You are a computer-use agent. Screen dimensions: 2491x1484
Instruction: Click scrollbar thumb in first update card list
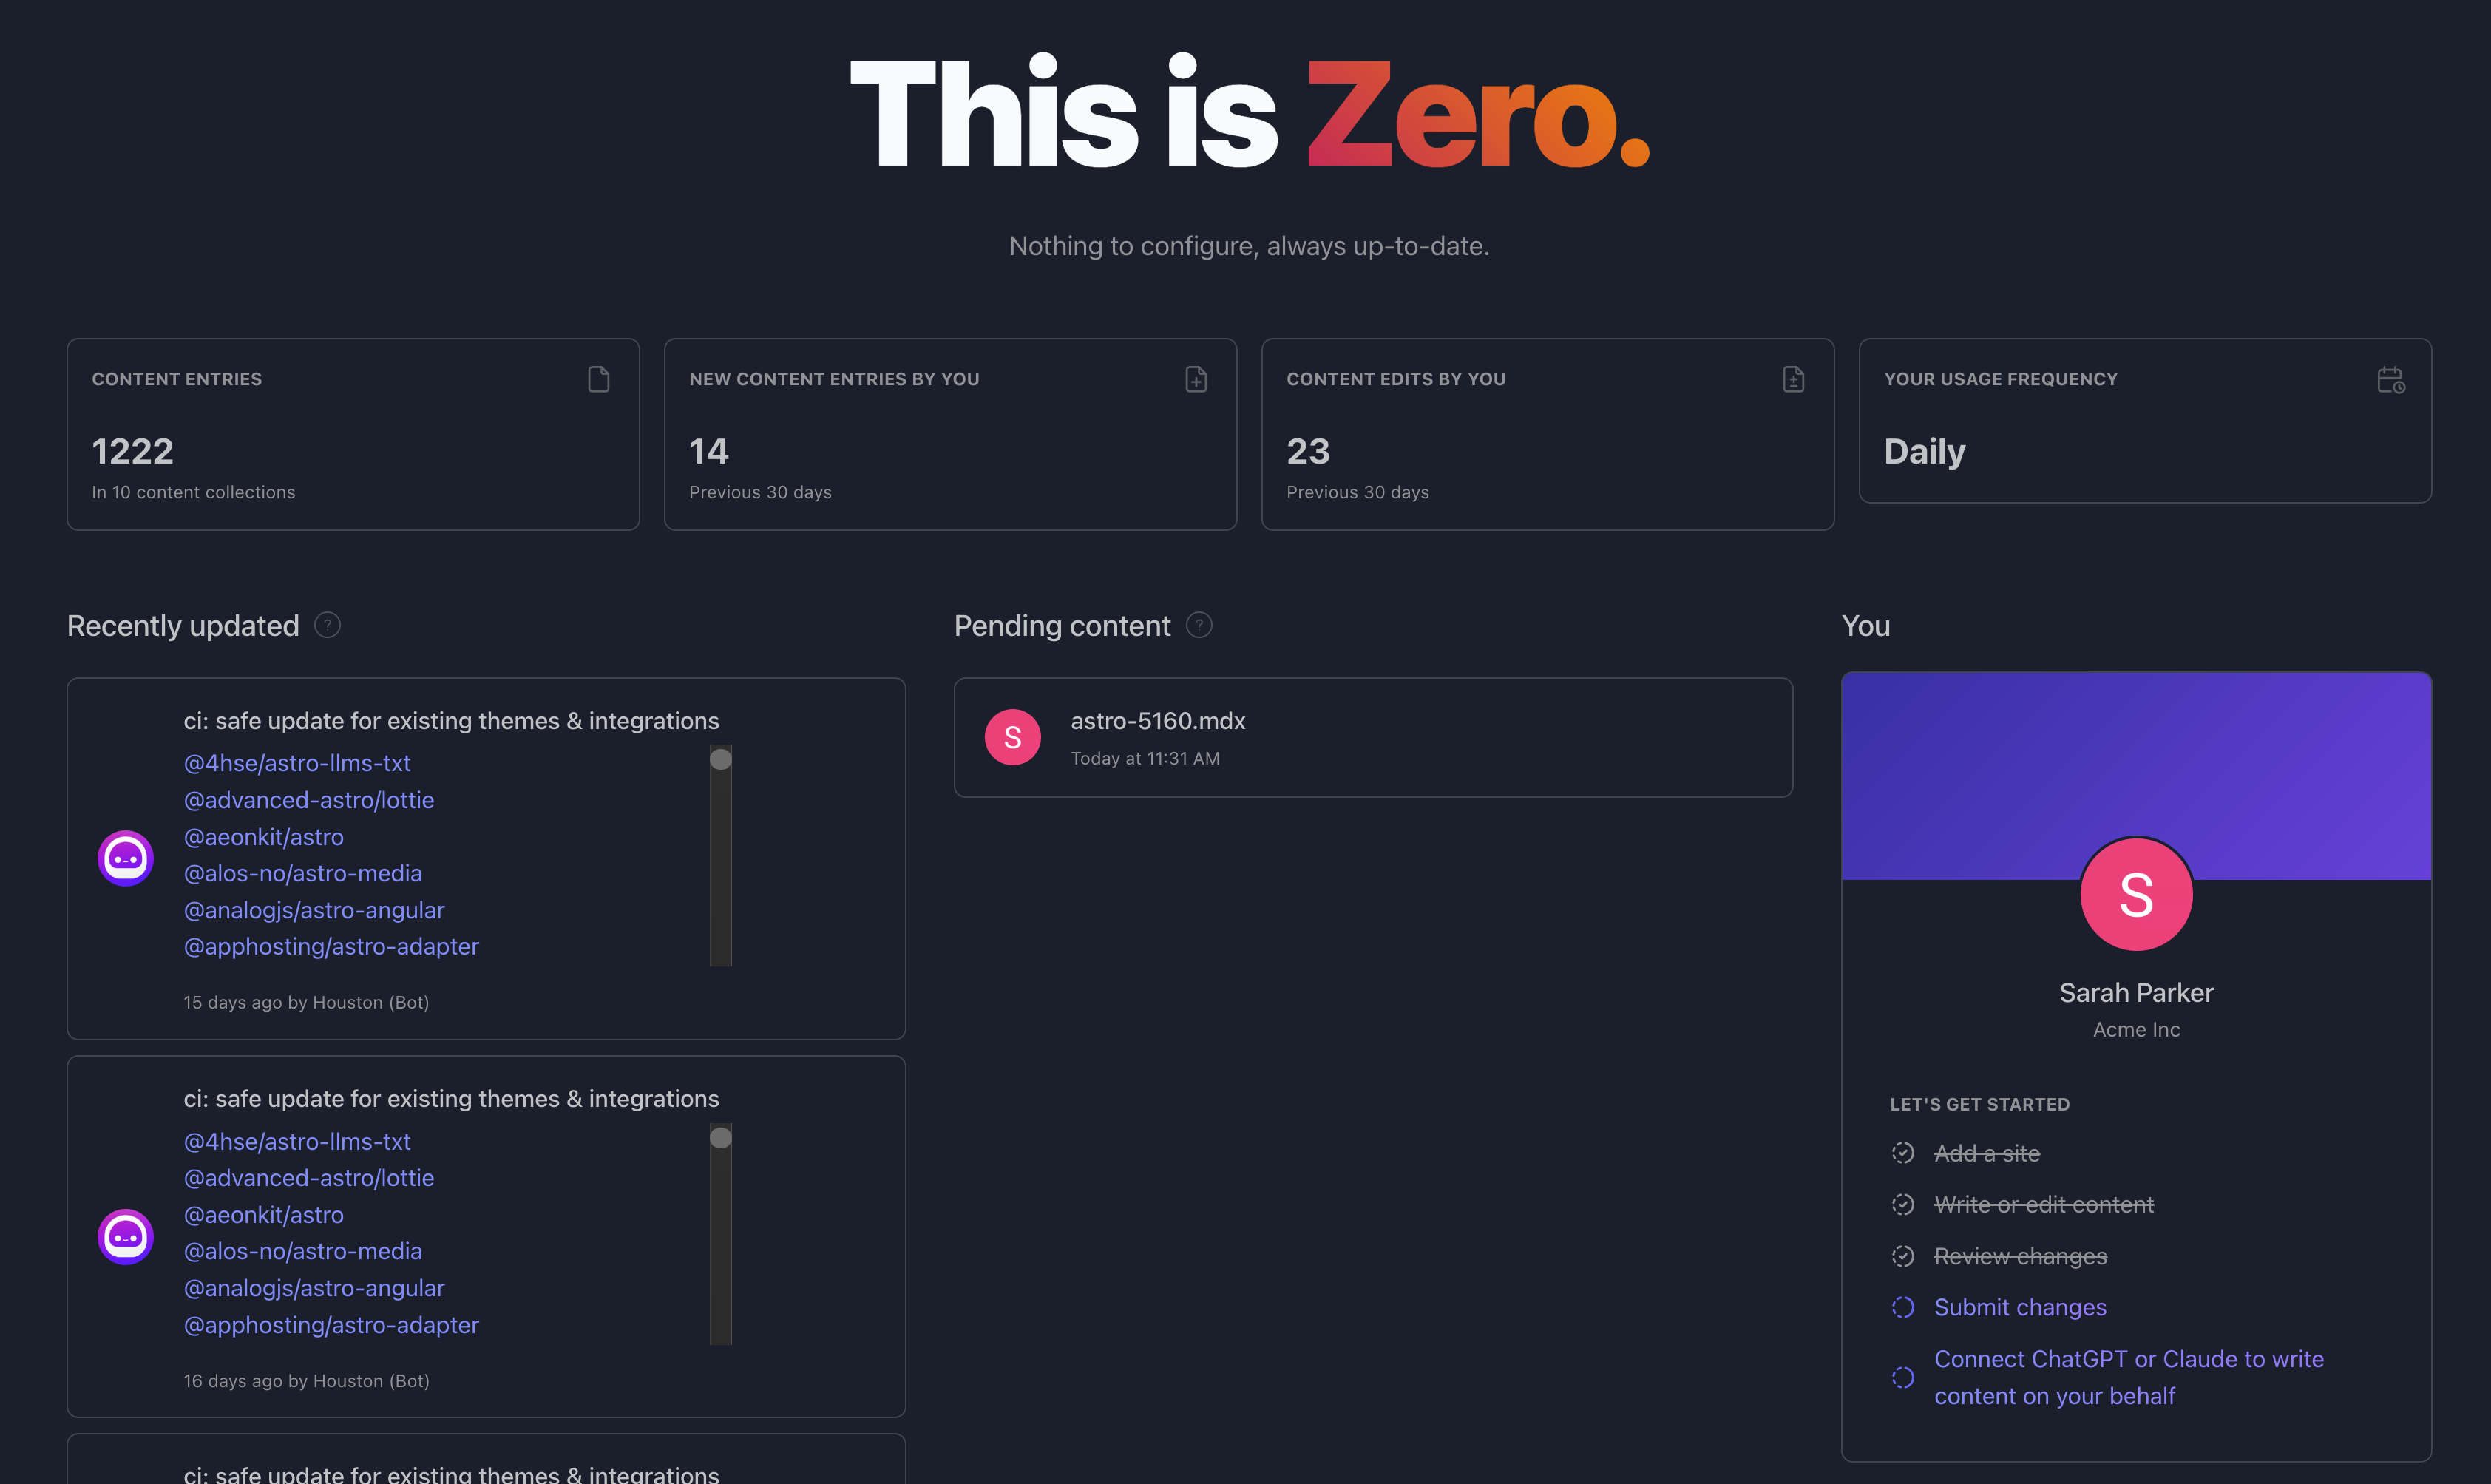pos(720,760)
